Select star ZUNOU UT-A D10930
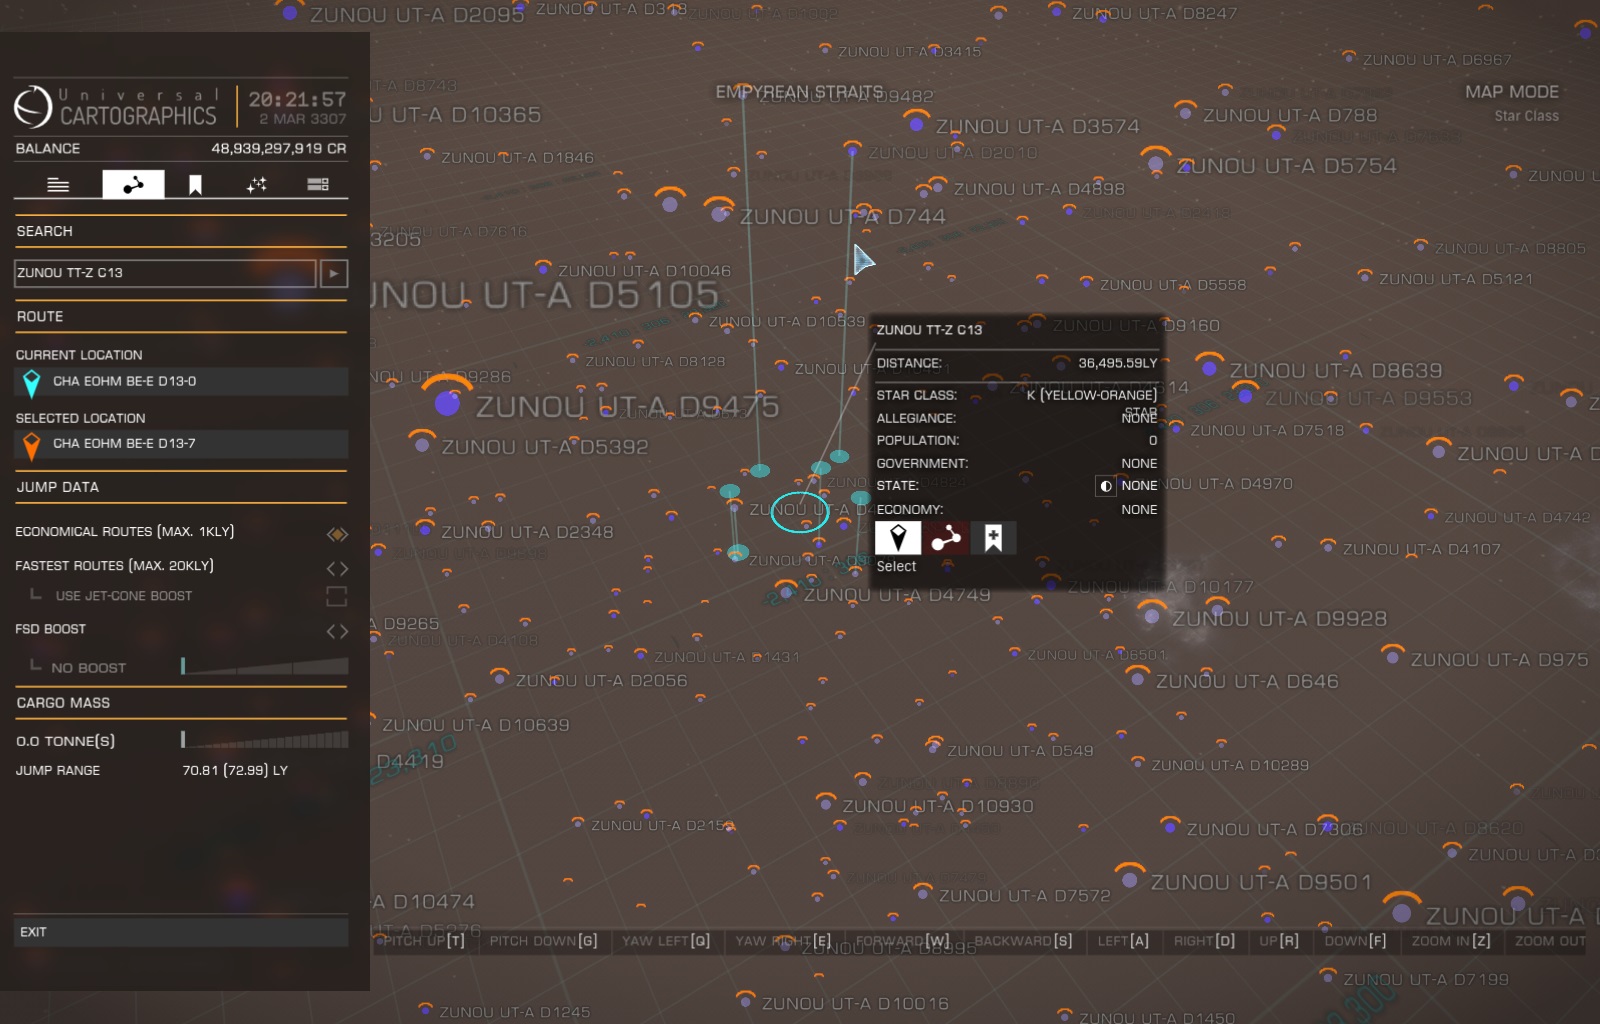Image resolution: width=1600 pixels, height=1024 pixels. [x=826, y=803]
